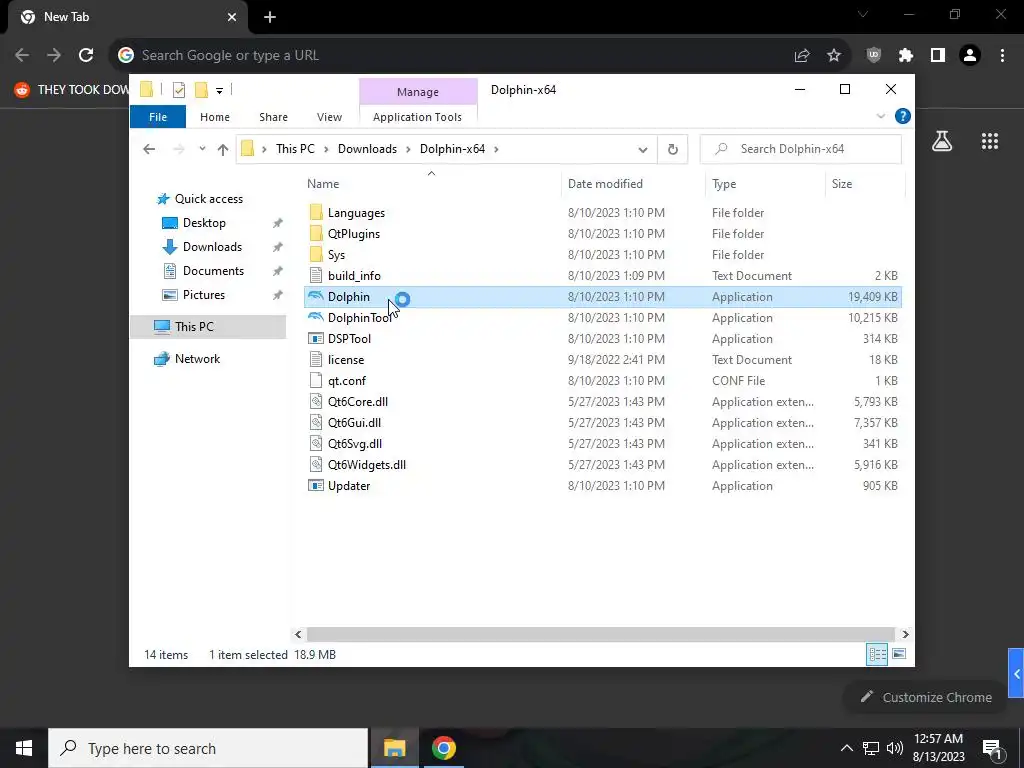Select the Qt6Core.dll file icon

[316, 402]
